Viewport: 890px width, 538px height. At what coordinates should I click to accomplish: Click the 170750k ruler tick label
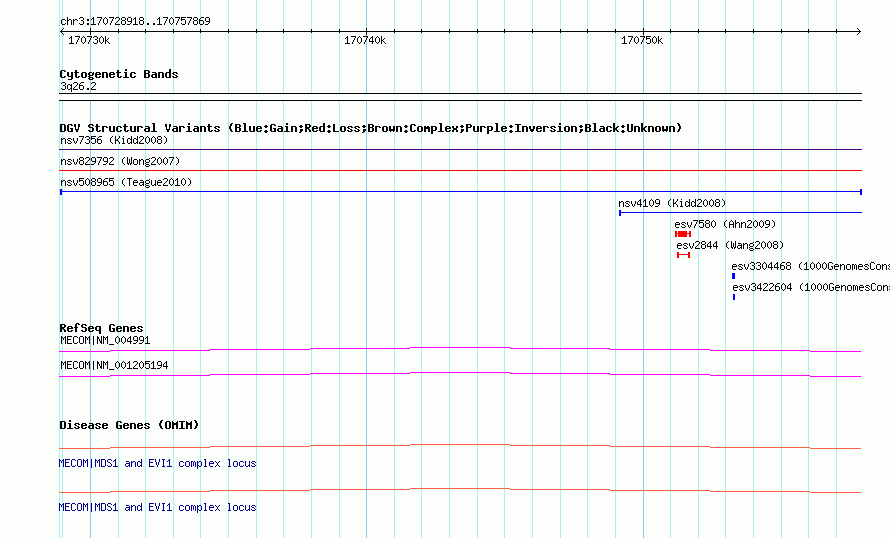642,40
